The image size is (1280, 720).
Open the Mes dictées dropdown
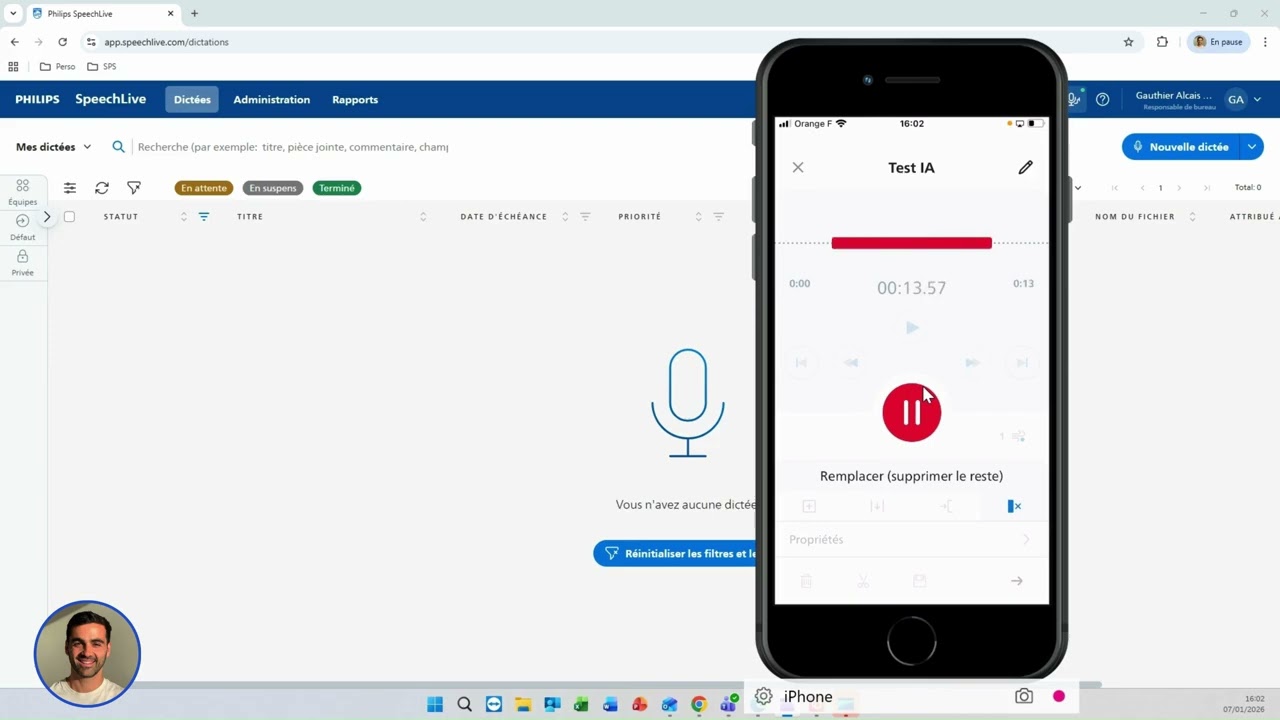pyautogui.click(x=53, y=147)
